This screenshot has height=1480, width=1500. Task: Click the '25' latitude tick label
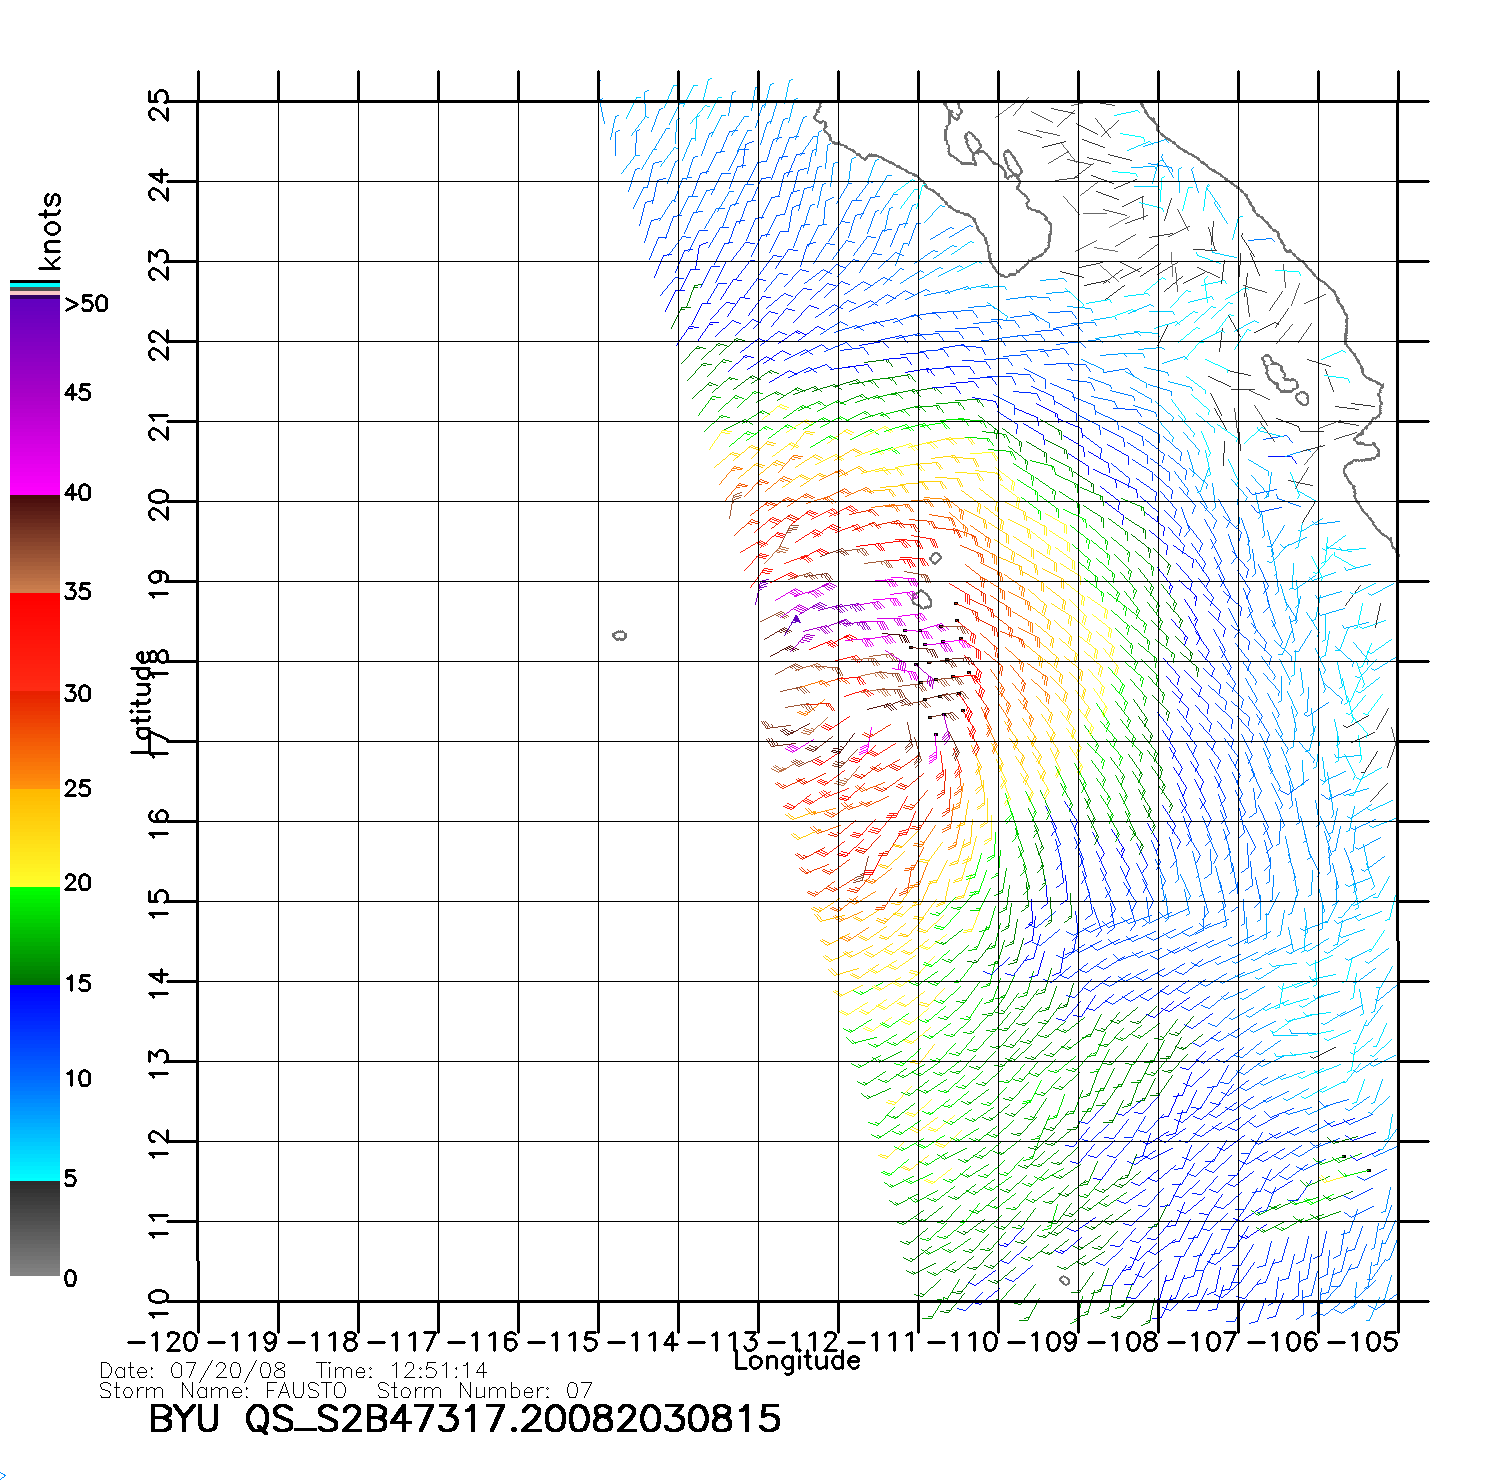160,104
